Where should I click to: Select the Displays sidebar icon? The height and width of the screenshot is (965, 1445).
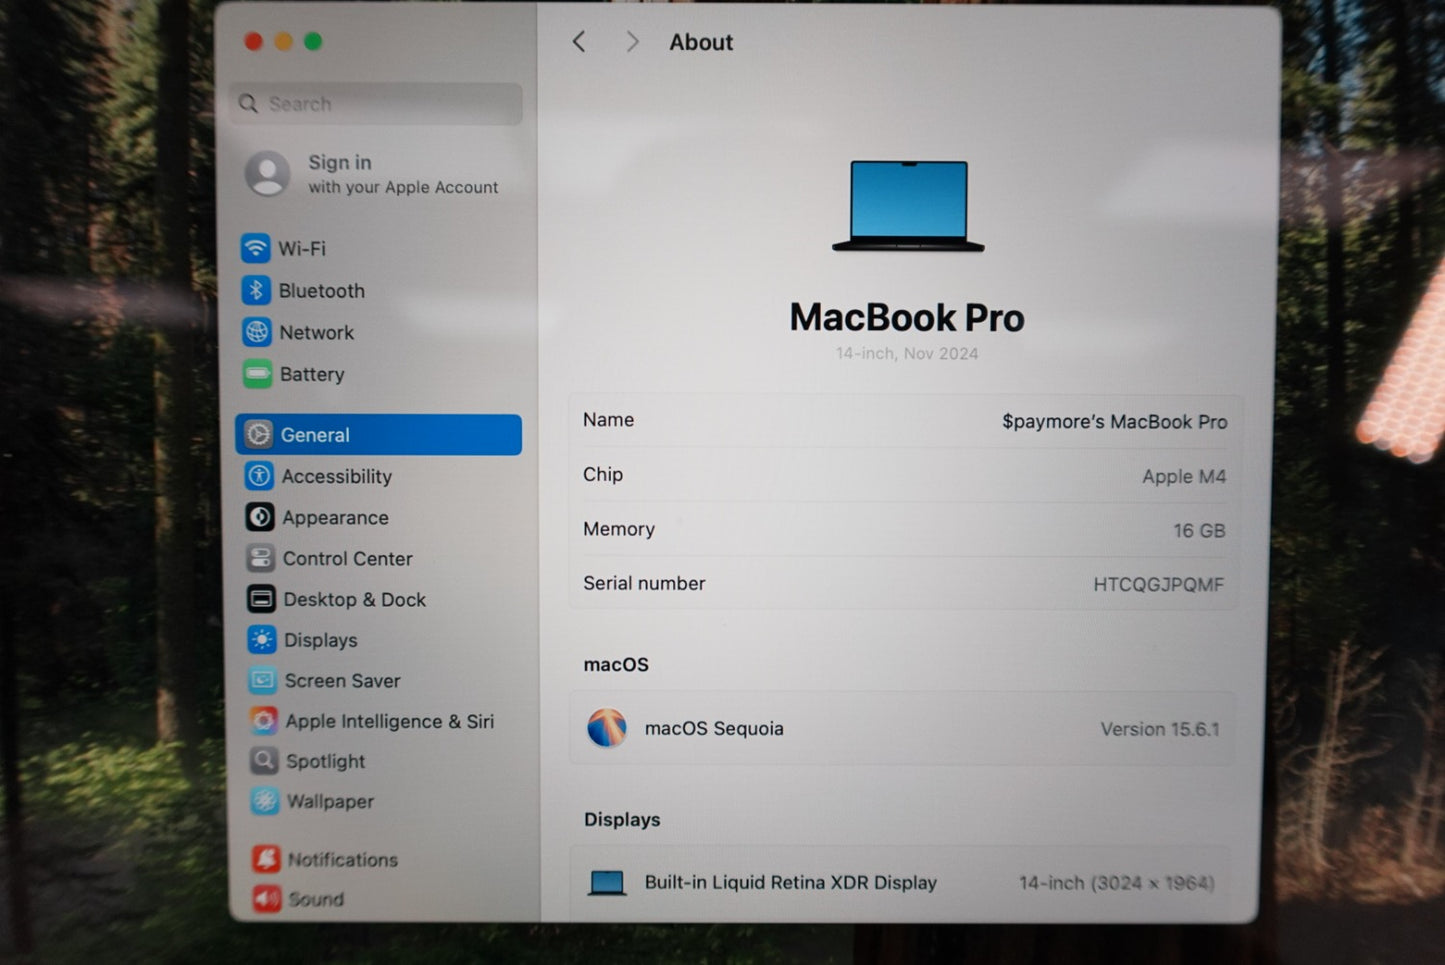(262, 640)
